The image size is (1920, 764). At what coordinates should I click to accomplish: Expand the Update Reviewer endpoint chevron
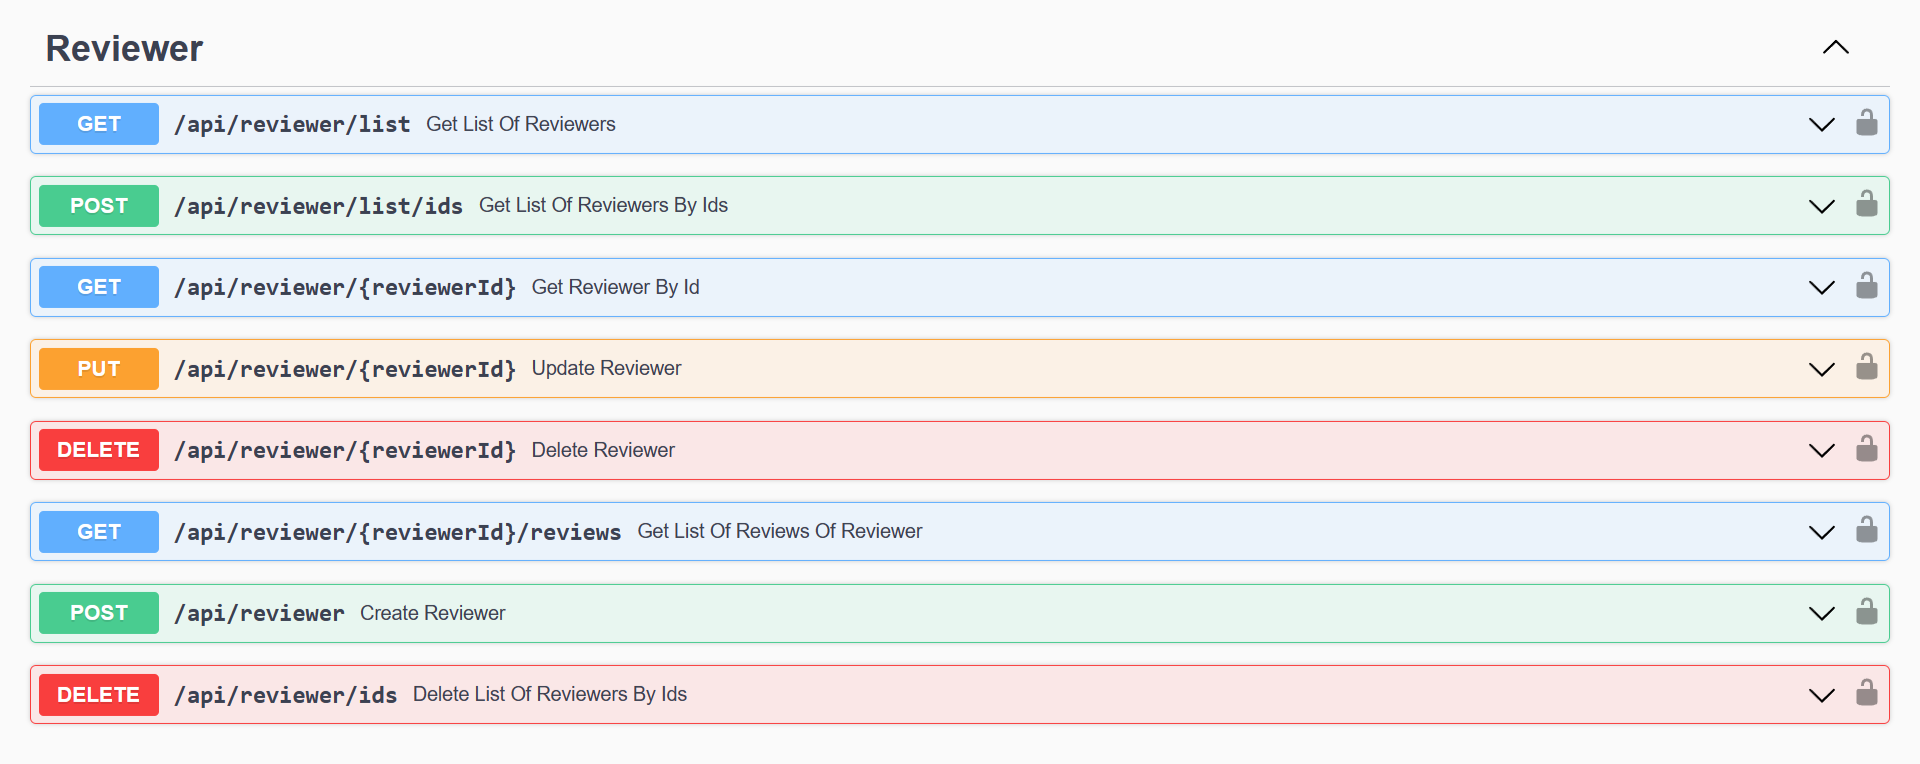1821,369
